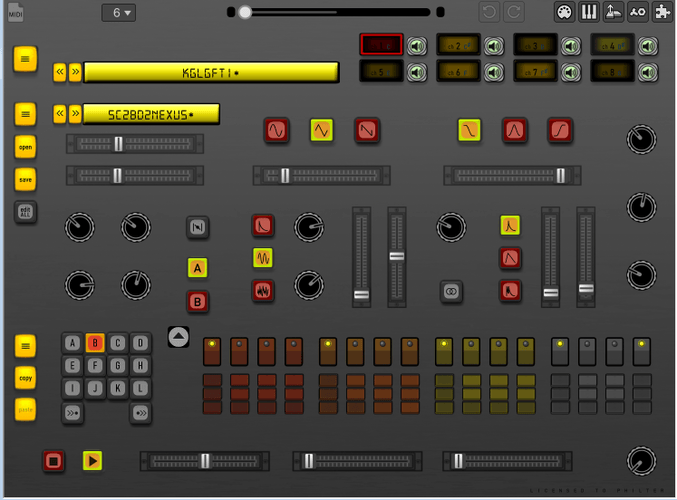677x500 pixels.
Task: Open the KGLGFT1 preset name selector
Action: tap(210, 72)
